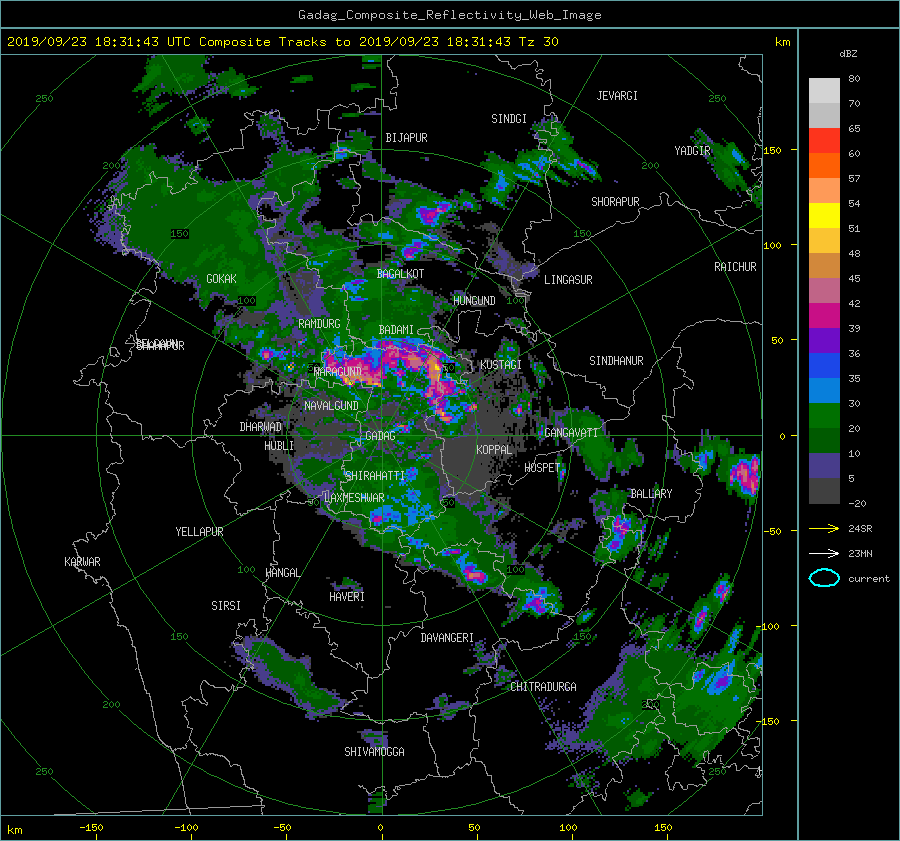Click the SINDHANUR city label
Screen dimensions: 900x841
(x=616, y=361)
